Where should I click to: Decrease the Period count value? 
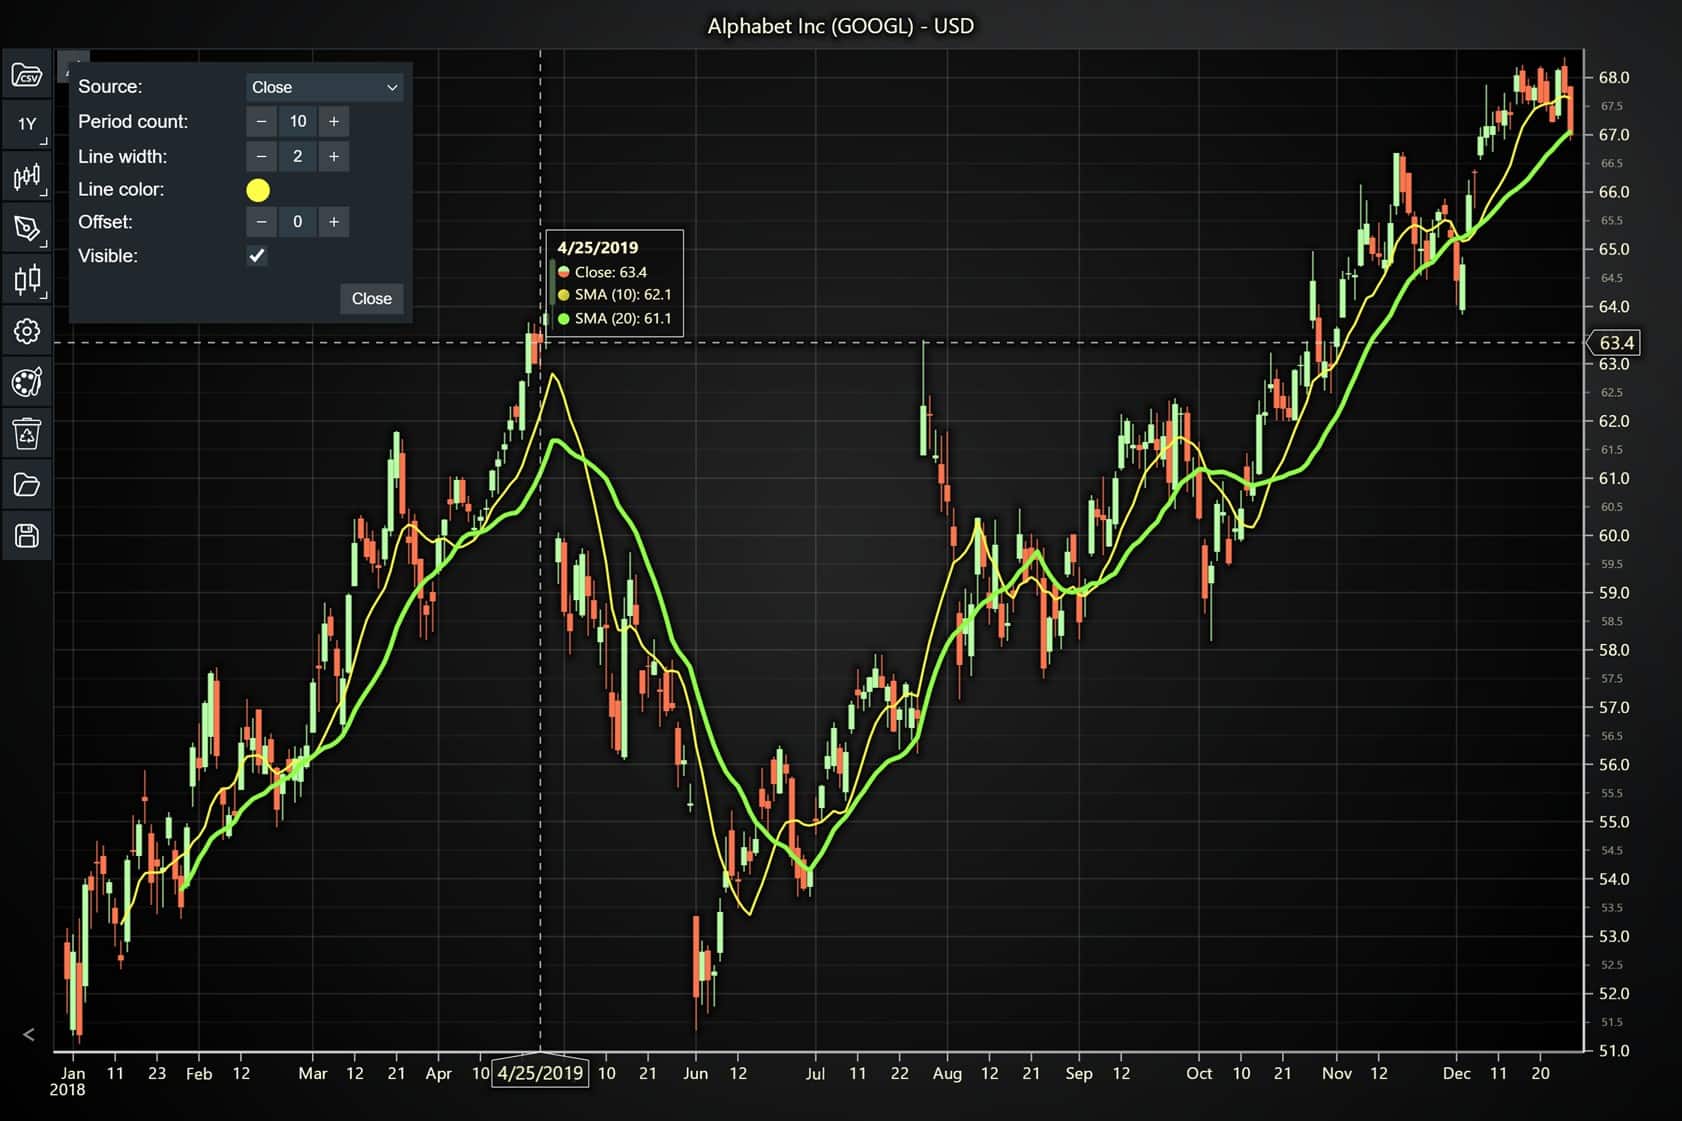261,121
